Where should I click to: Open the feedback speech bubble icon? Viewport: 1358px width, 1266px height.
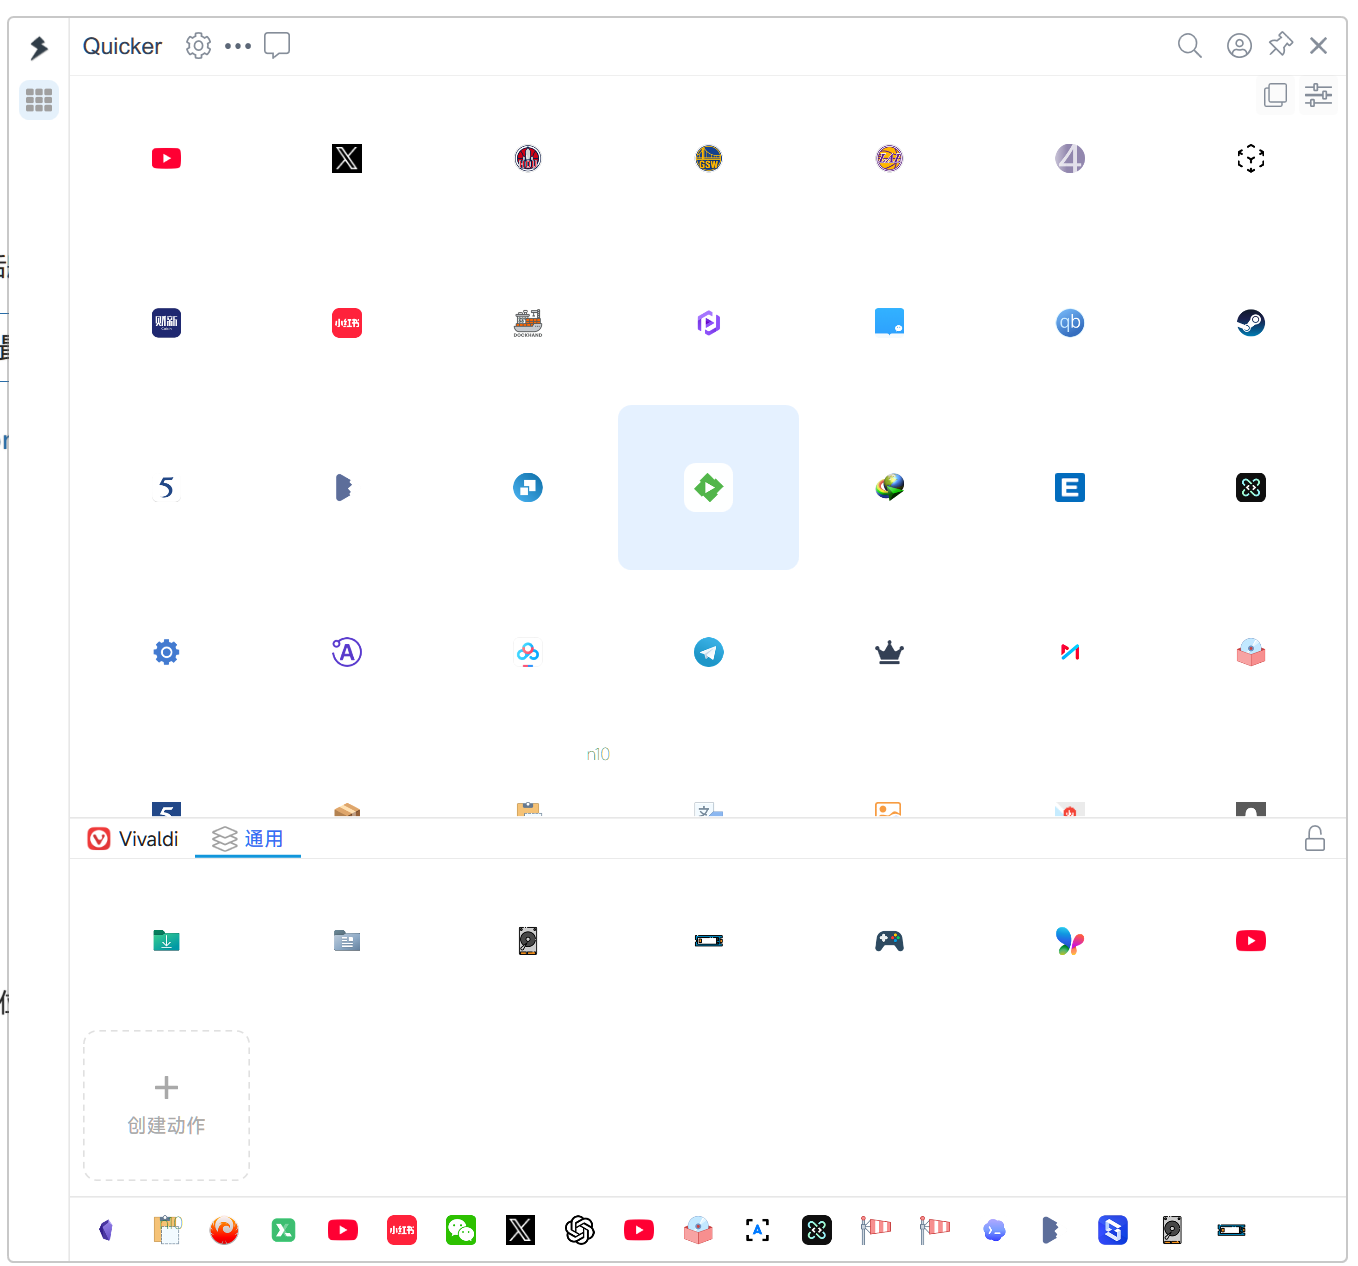click(277, 46)
